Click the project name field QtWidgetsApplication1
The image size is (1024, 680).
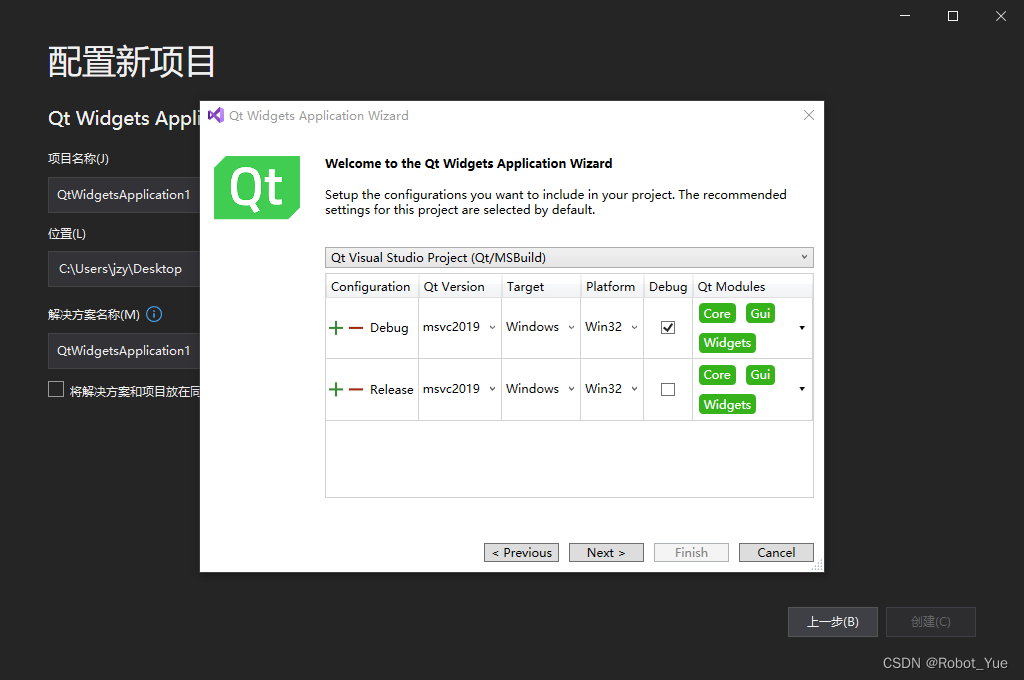click(x=124, y=195)
